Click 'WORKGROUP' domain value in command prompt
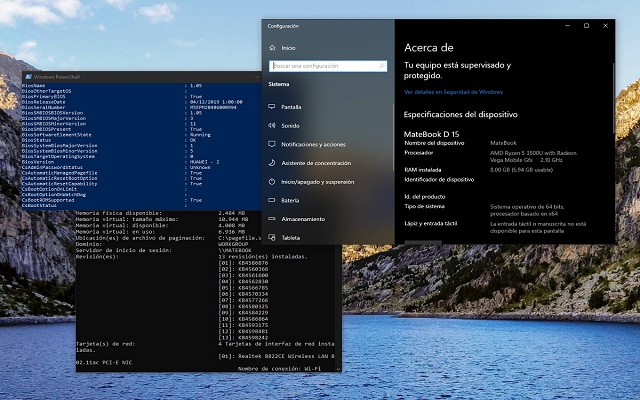The height and width of the screenshot is (400, 640). pos(233,244)
